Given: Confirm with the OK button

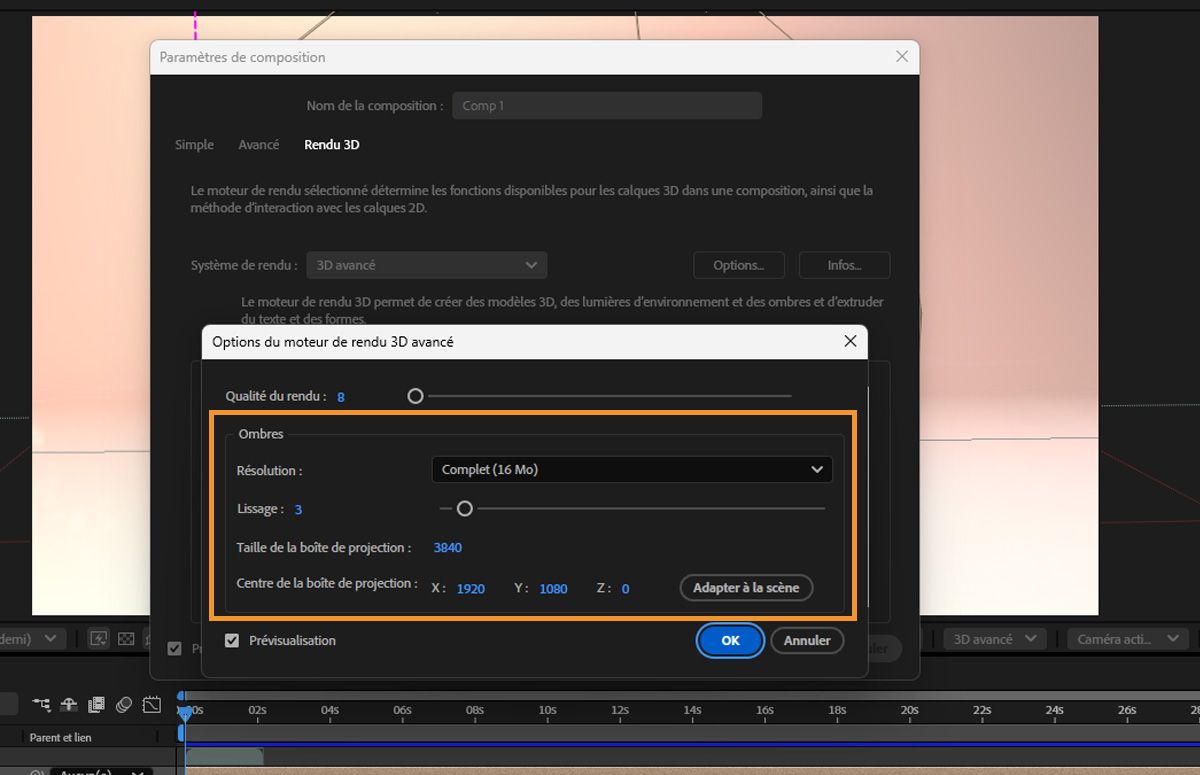Looking at the screenshot, I should (731, 640).
